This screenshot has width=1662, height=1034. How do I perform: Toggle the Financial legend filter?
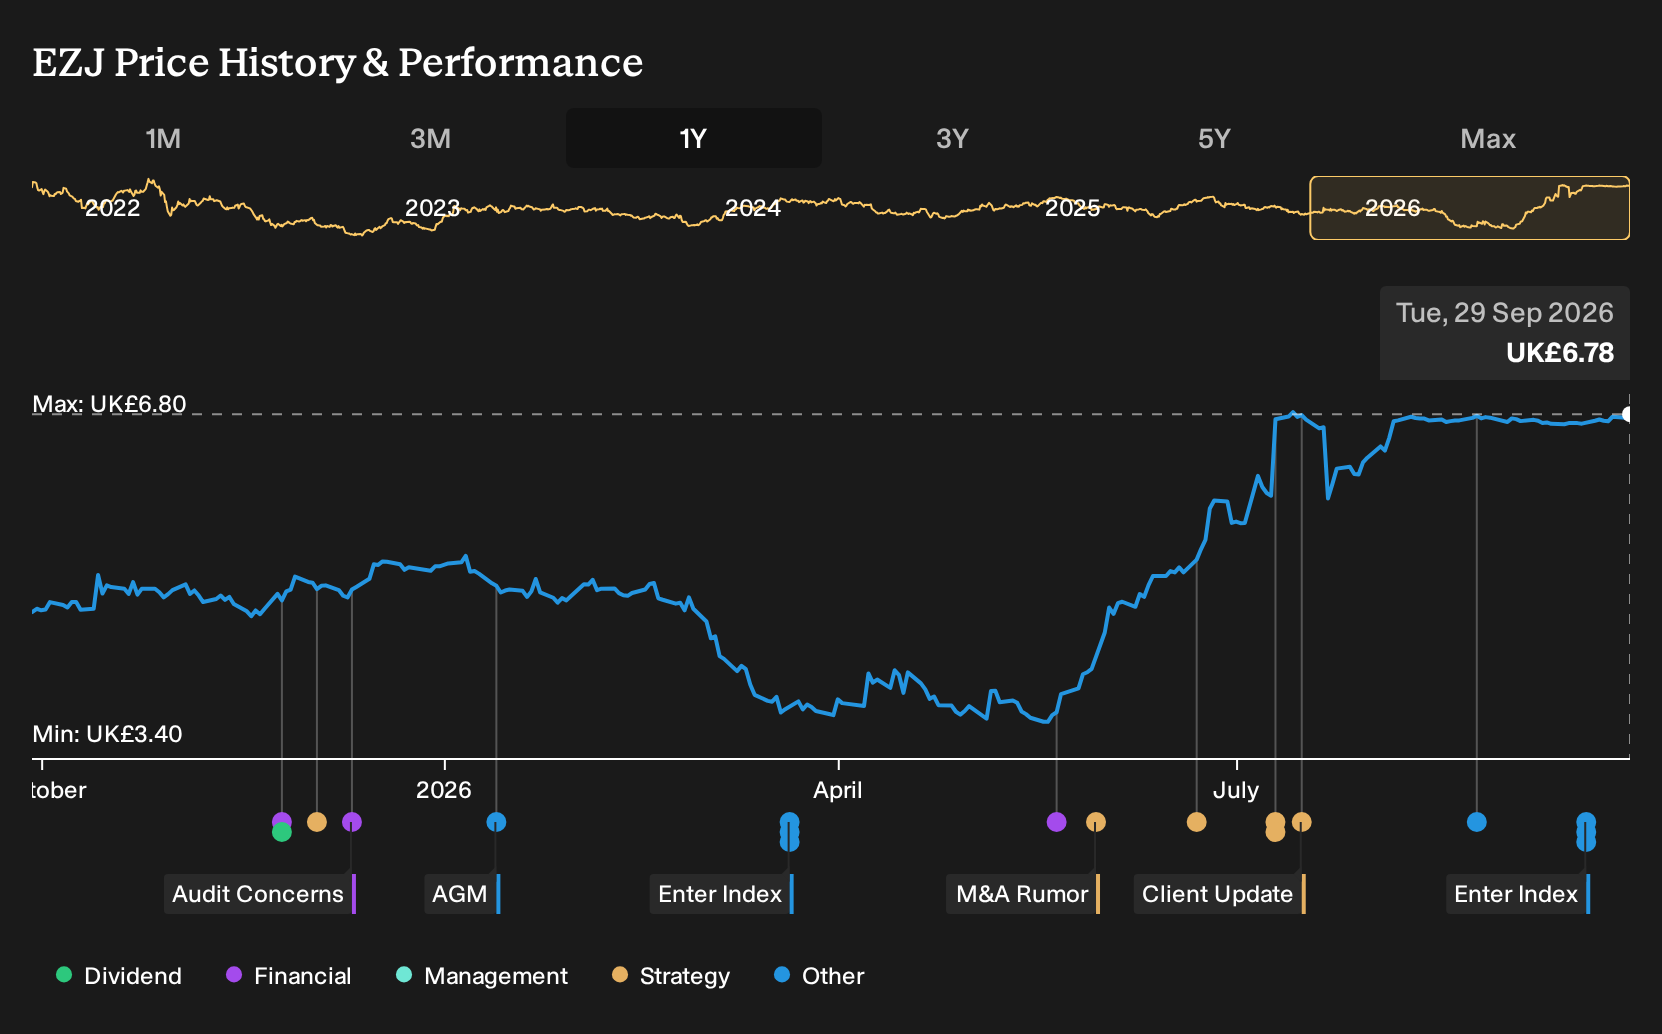[289, 976]
